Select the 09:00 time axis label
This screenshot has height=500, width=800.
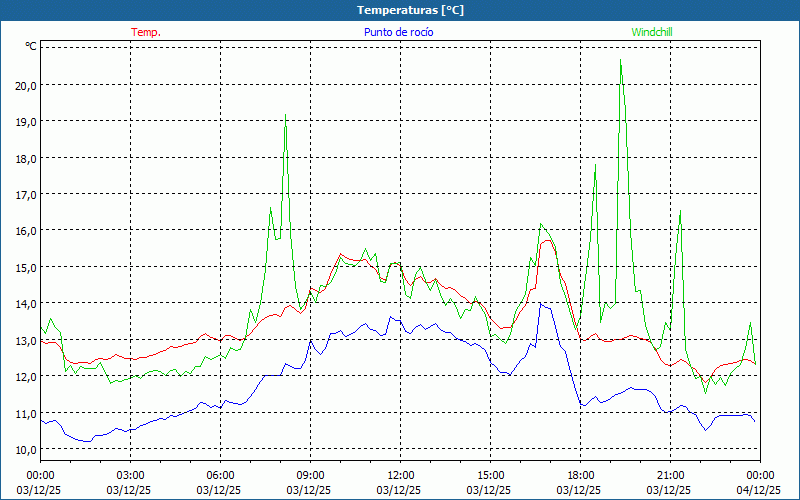click(310, 474)
